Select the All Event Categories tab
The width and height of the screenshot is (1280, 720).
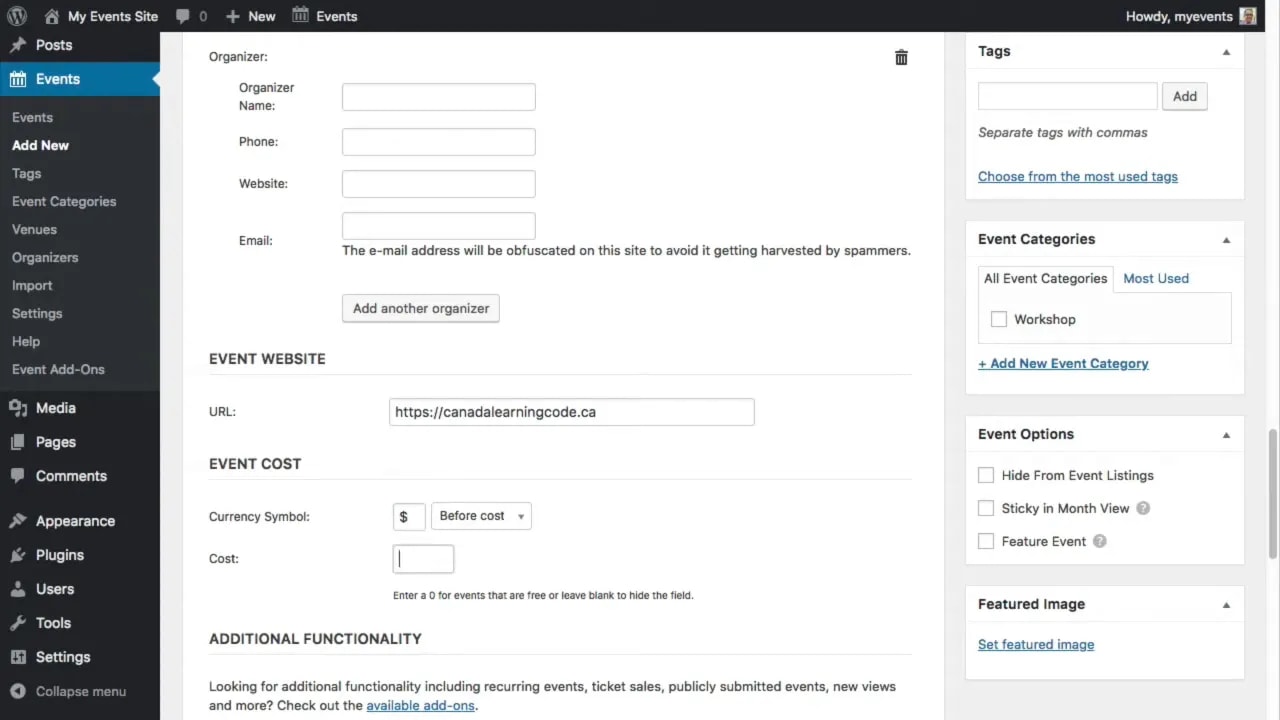[x=1045, y=278]
